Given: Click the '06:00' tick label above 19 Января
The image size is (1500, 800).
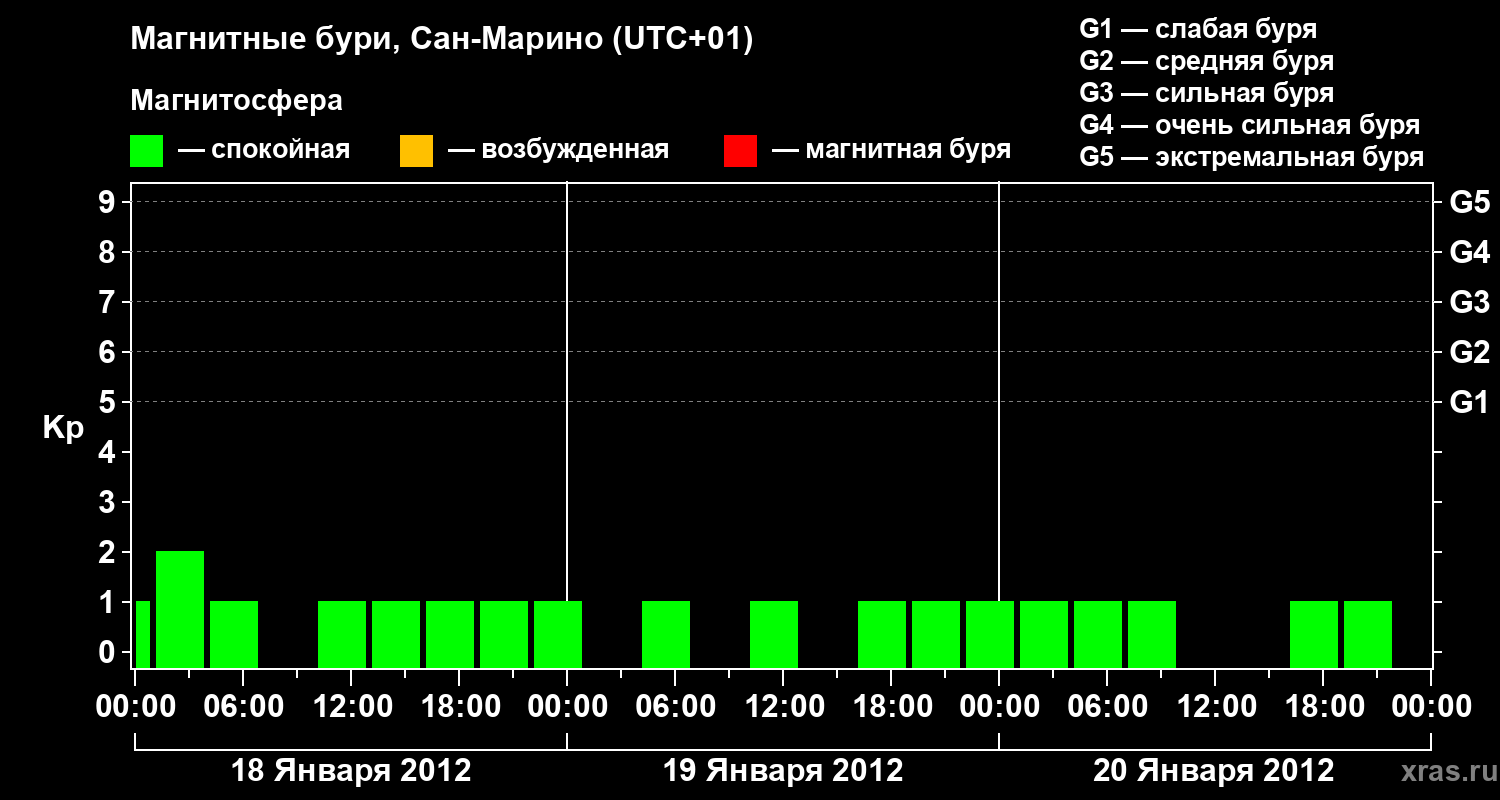Looking at the screenshot, I should tap(675, 707).
